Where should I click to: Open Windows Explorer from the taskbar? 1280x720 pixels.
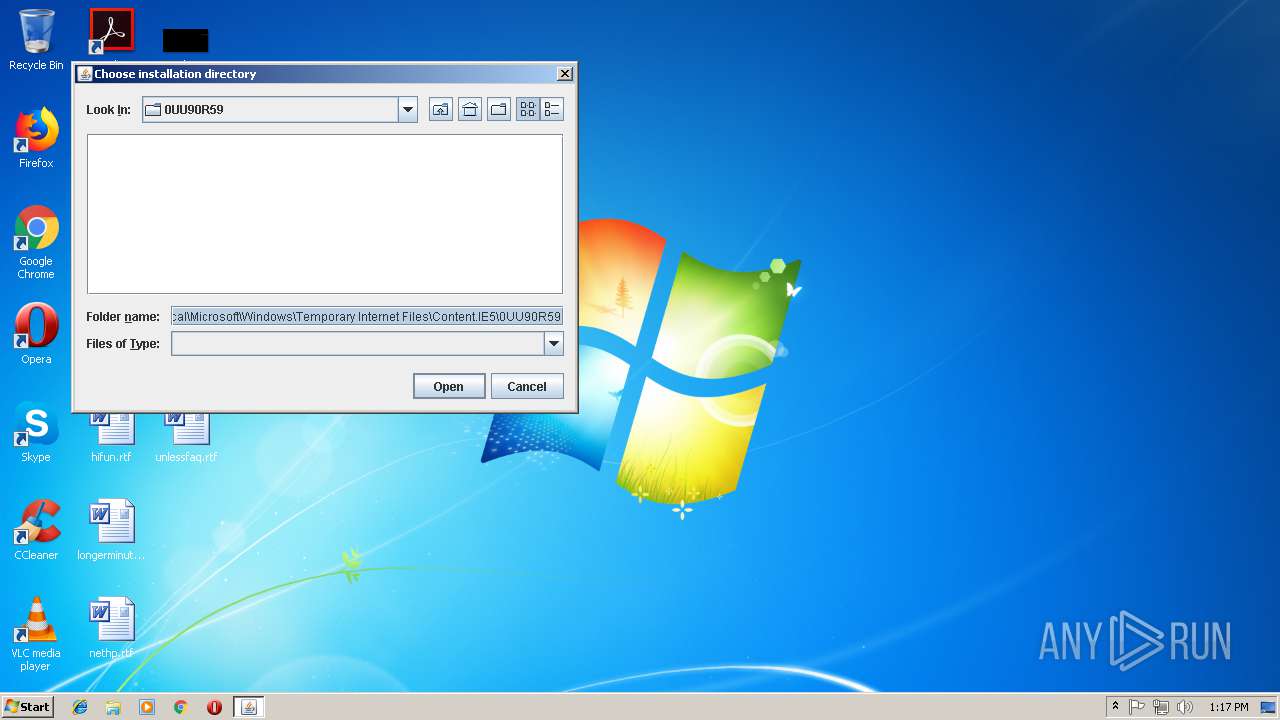coord(113,707)
